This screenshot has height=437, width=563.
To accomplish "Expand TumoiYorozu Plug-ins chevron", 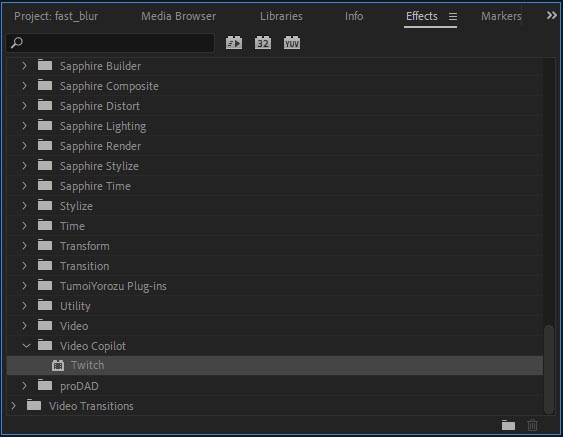I will tap(24, 286).
